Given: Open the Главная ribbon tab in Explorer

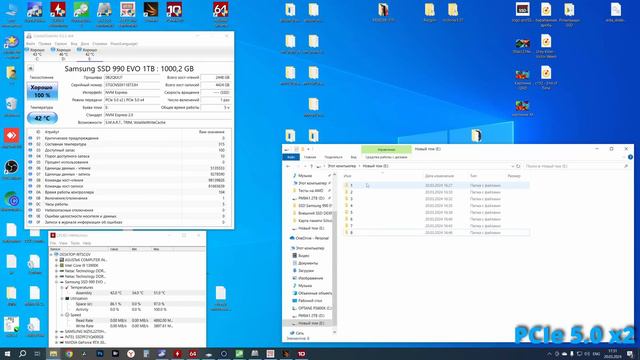Looking at the screenshot, I should (x=310, y=157).
